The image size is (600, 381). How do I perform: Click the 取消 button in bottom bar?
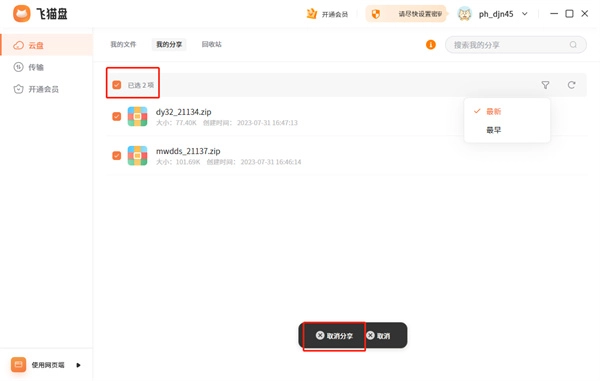pos(378,336)
